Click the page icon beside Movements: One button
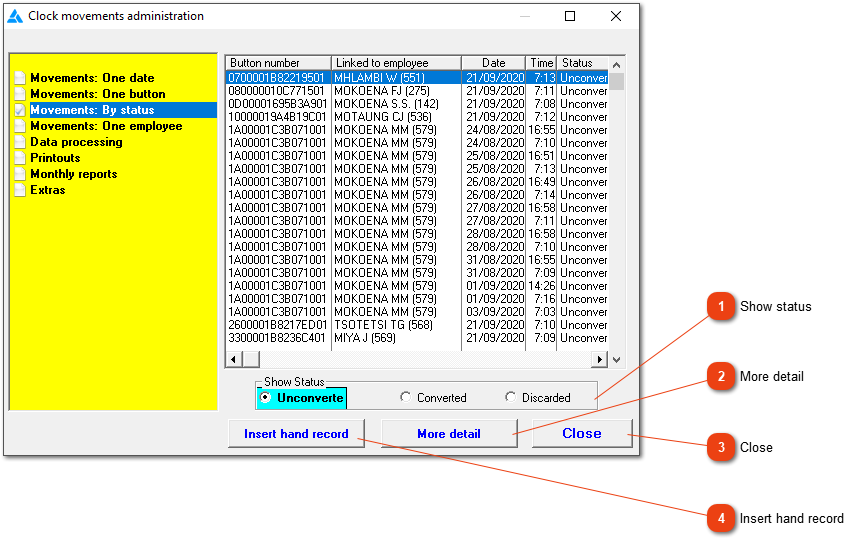The height and width of the screenshot is (543, 860). pos(20,94)
